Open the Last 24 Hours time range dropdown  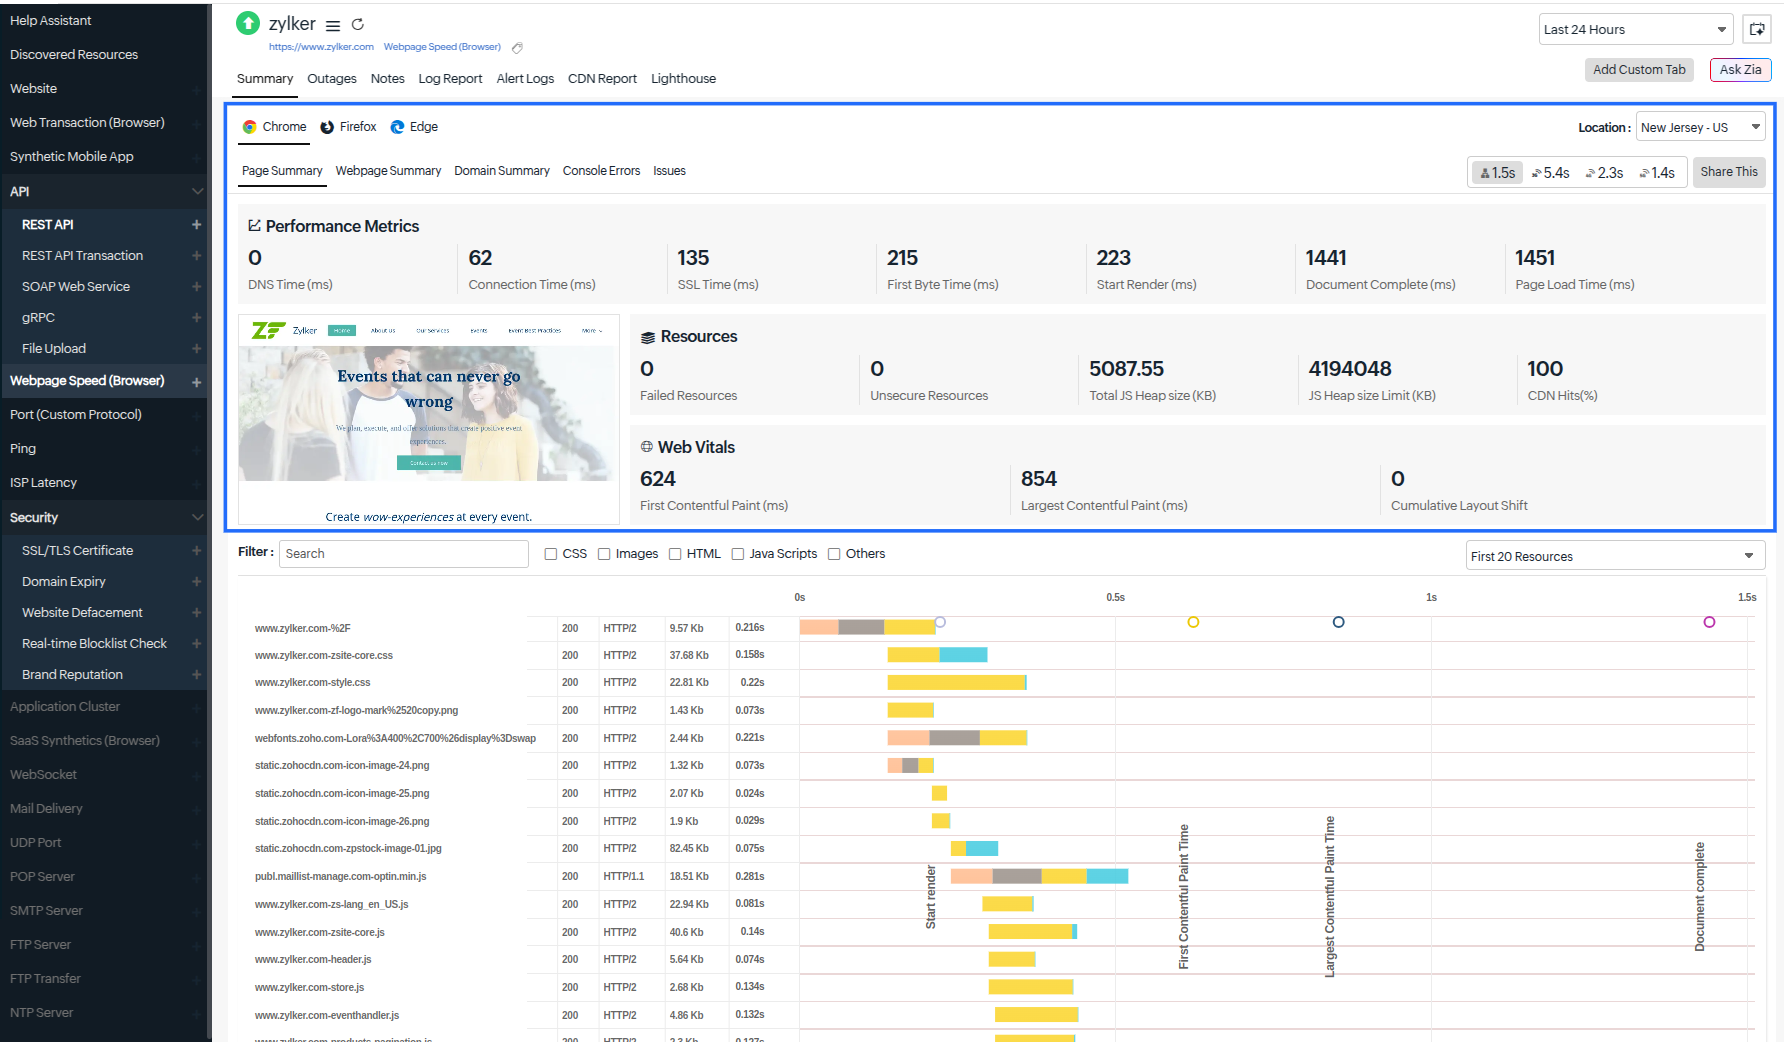pyautogui.click(x=1635, y=30)
